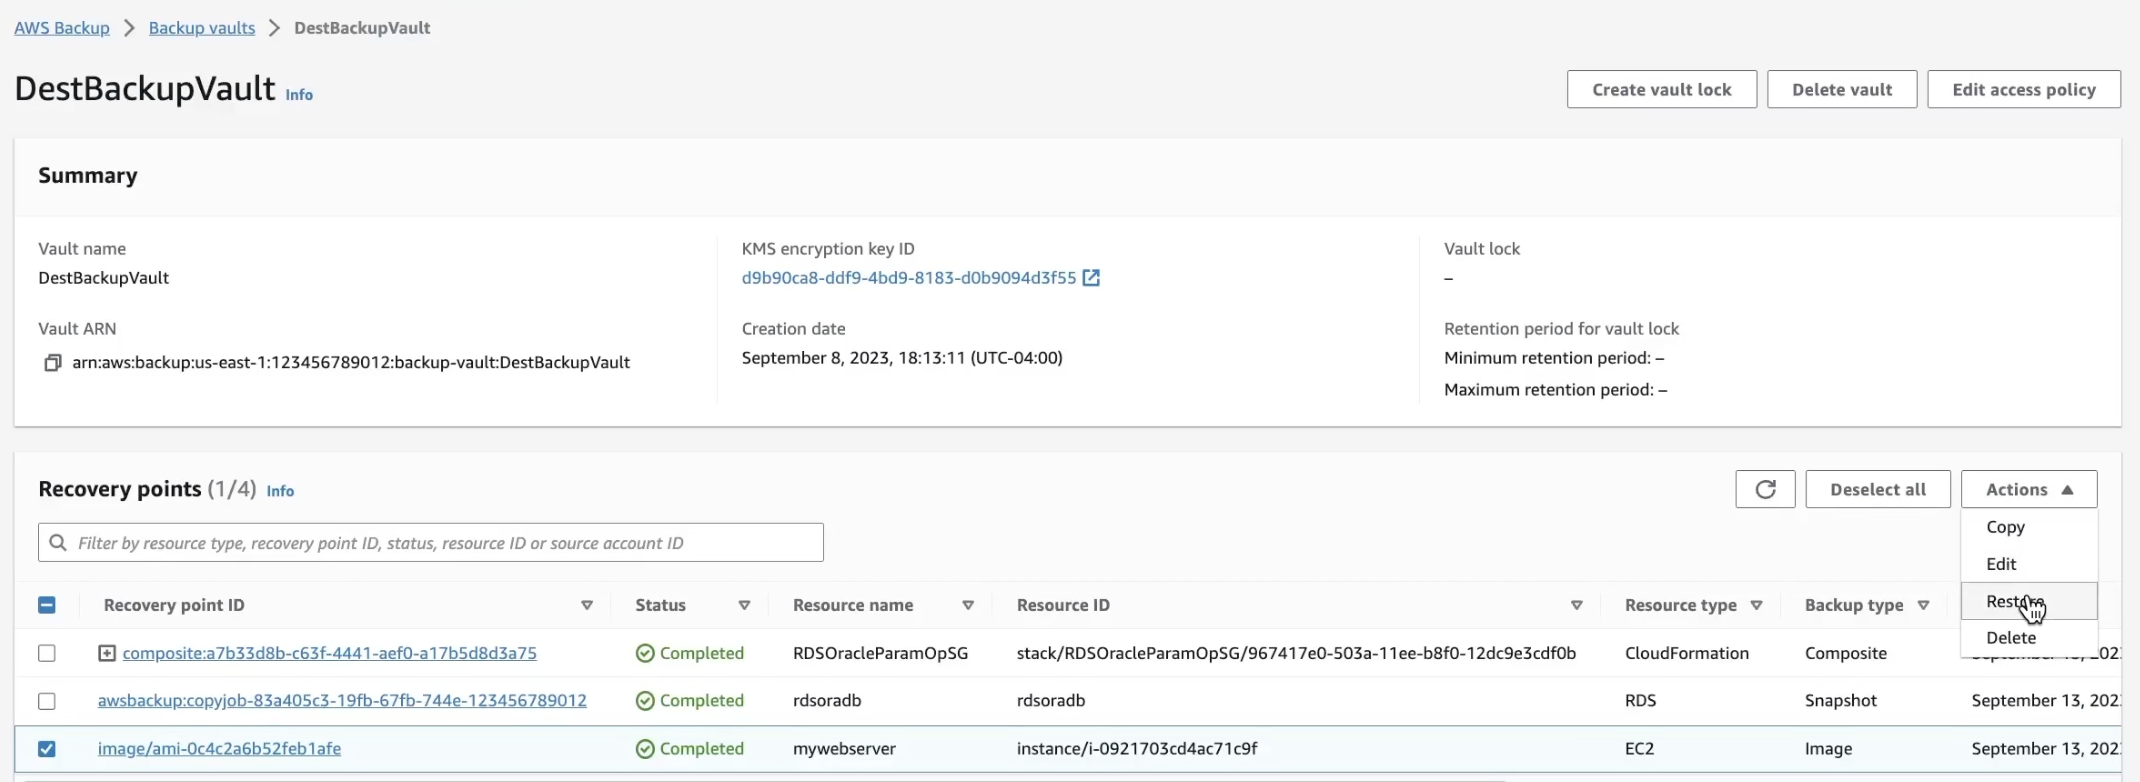The image size is (2140, 782).
Task: Select the Snapshot backup type cell
Action: (1841, 701)
